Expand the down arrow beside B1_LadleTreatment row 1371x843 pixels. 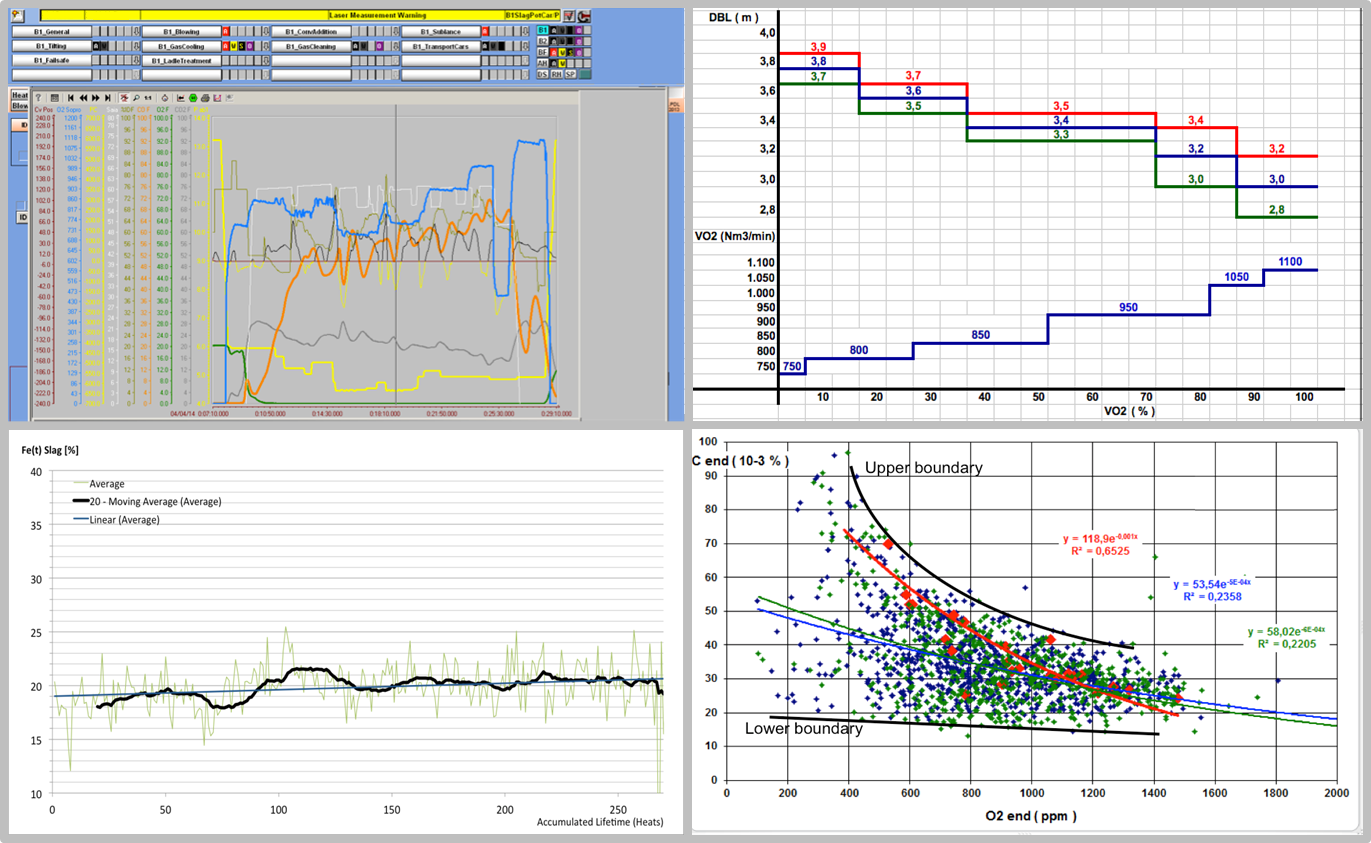click(266, 61)
